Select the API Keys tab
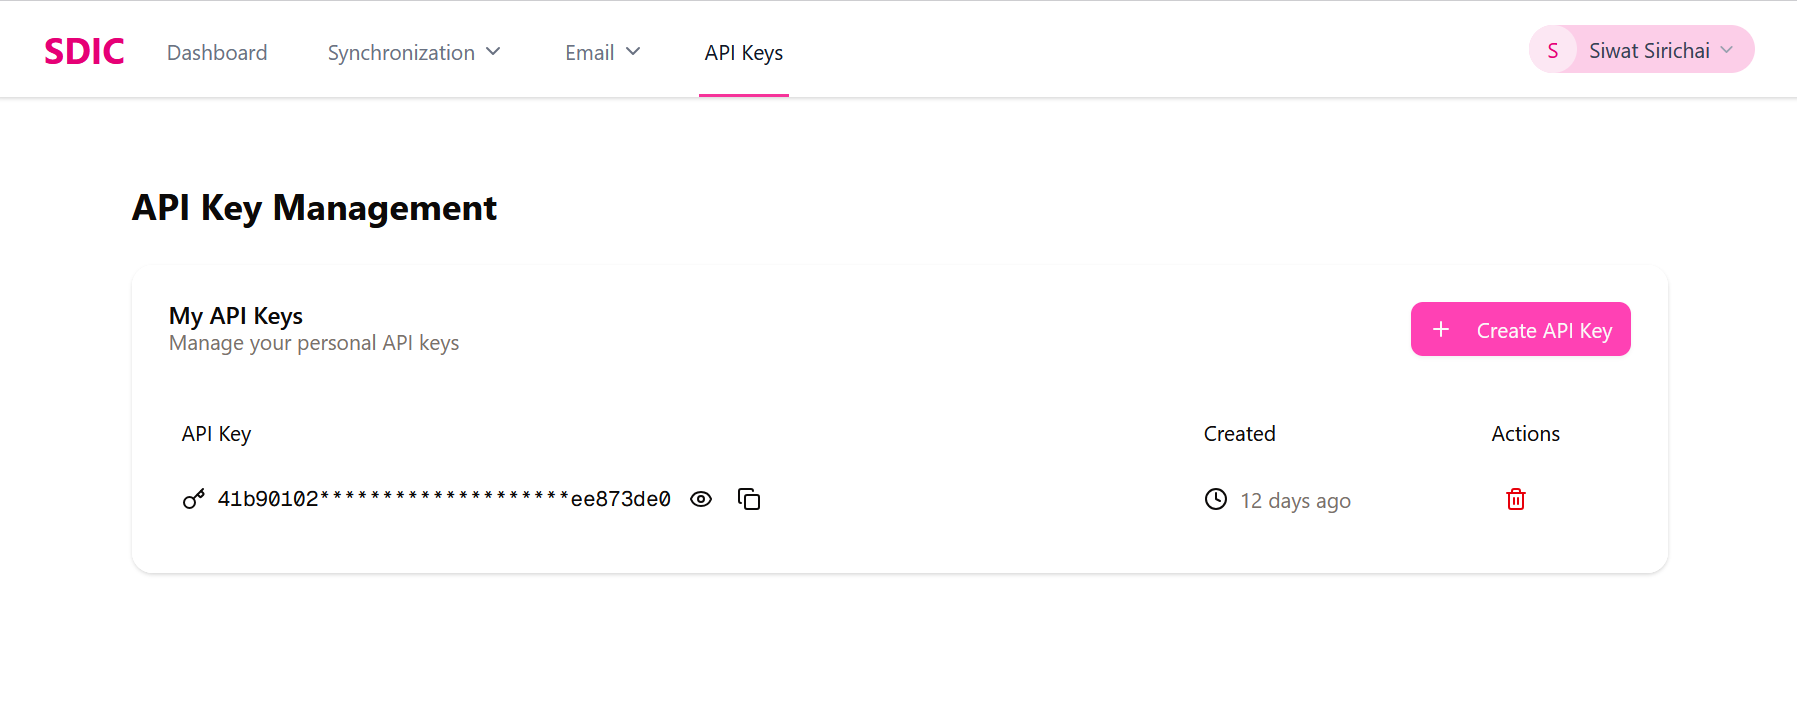 click(743, 52)
